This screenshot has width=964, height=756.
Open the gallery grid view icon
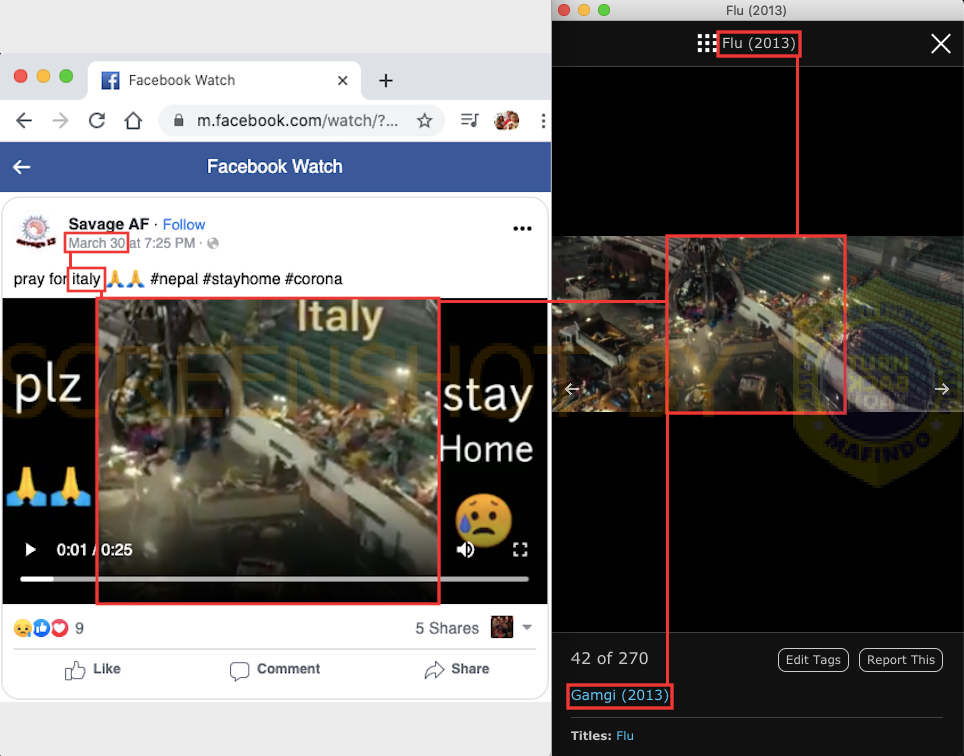pos(707,43)
